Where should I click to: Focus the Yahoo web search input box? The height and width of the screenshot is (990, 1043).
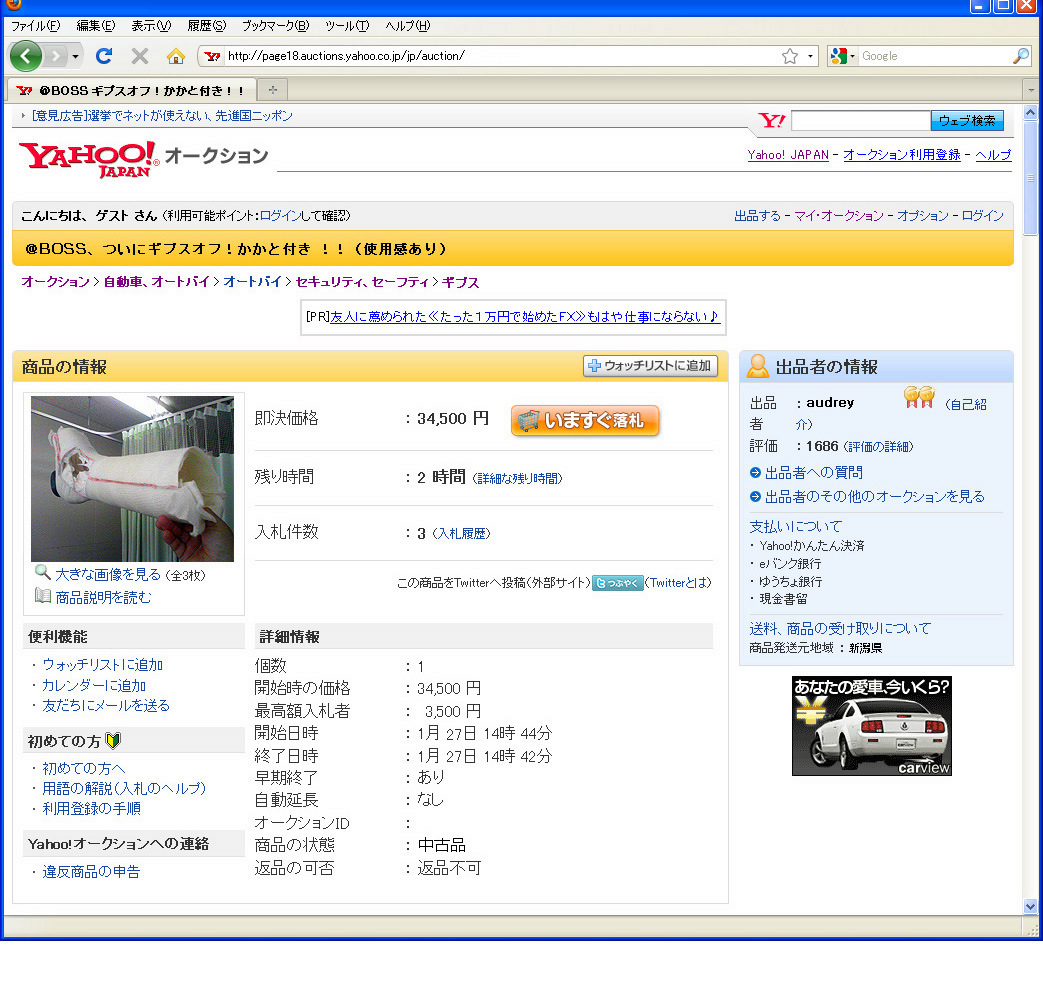coord(860,120)
